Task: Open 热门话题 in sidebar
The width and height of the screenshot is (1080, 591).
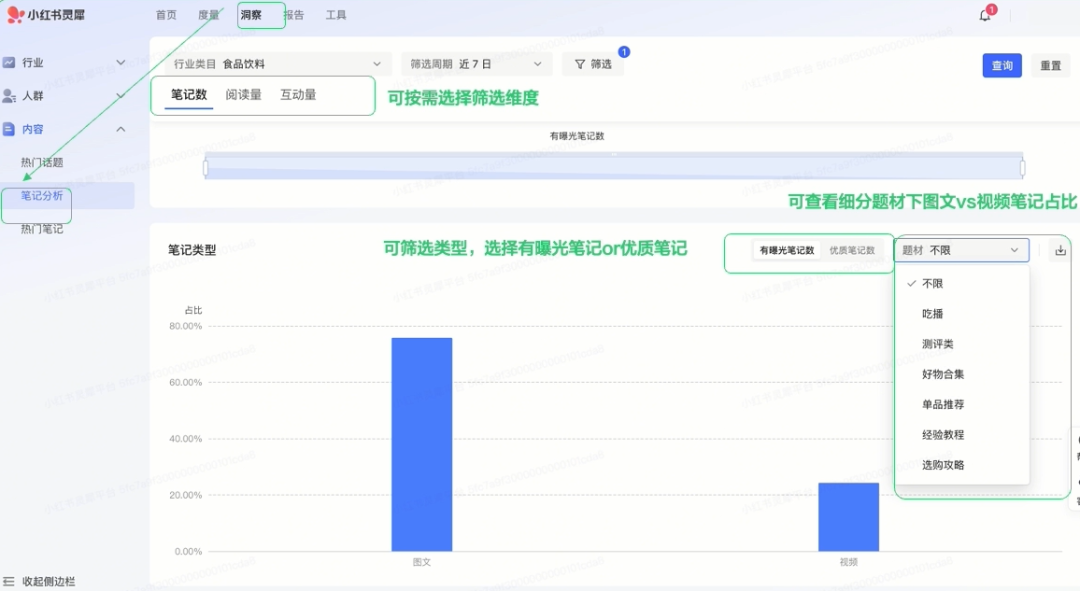Action: click(42, 162)
